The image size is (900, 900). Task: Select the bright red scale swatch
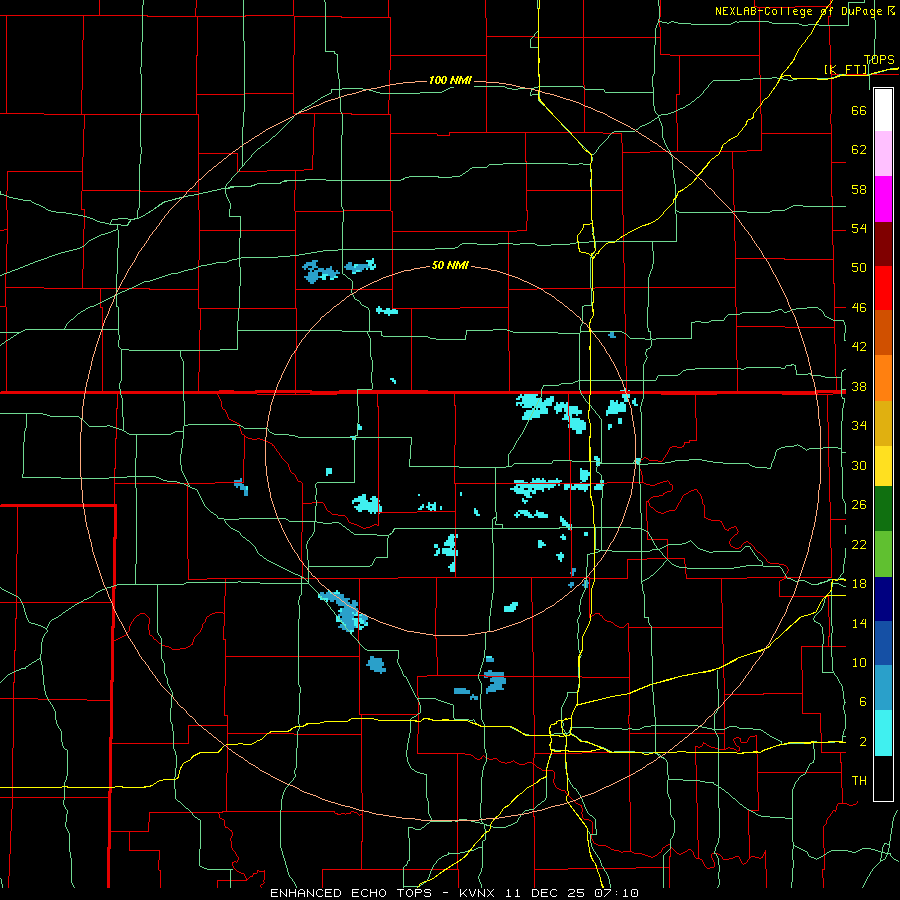click(883, 288)
